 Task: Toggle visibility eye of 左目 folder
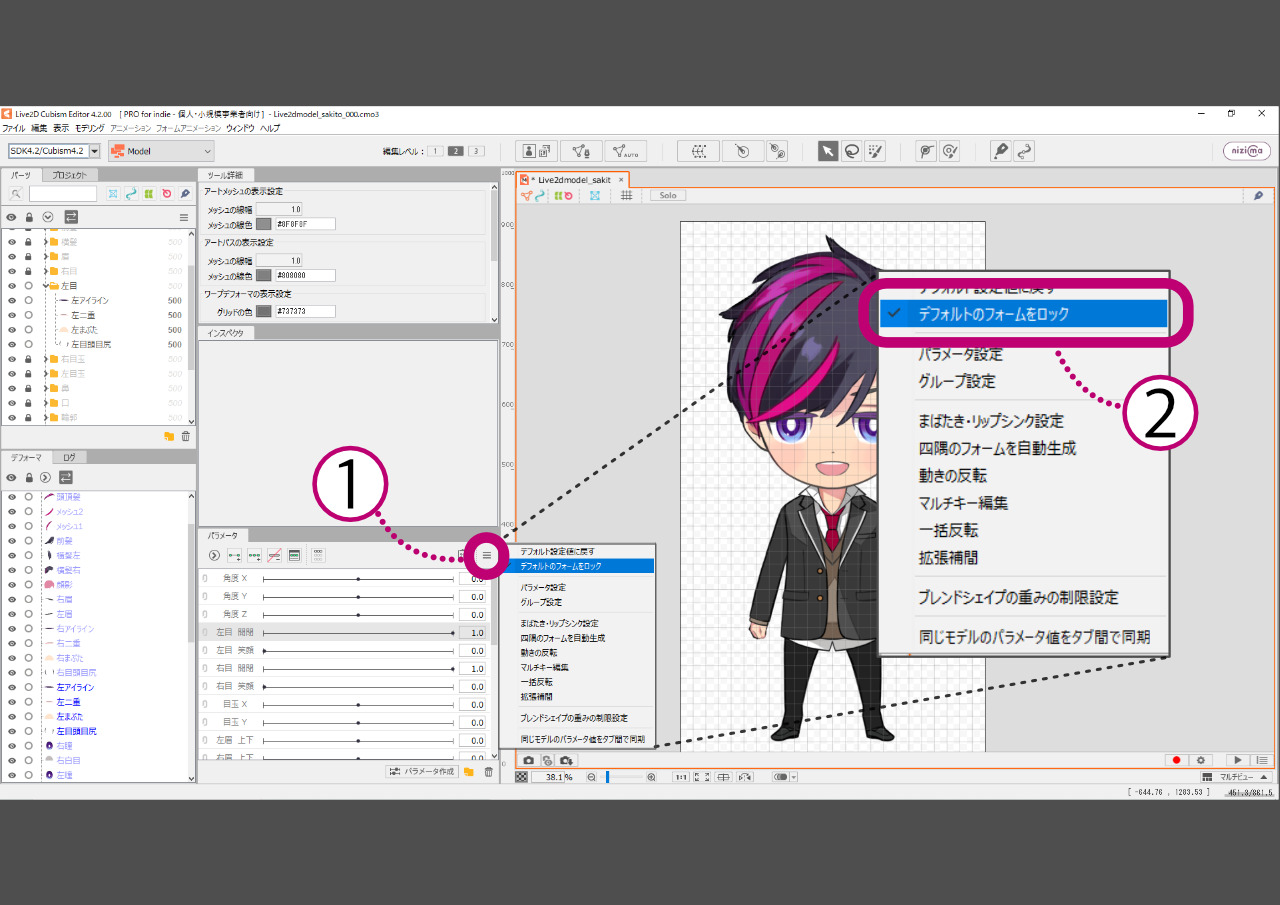click(x=12, y=286)
